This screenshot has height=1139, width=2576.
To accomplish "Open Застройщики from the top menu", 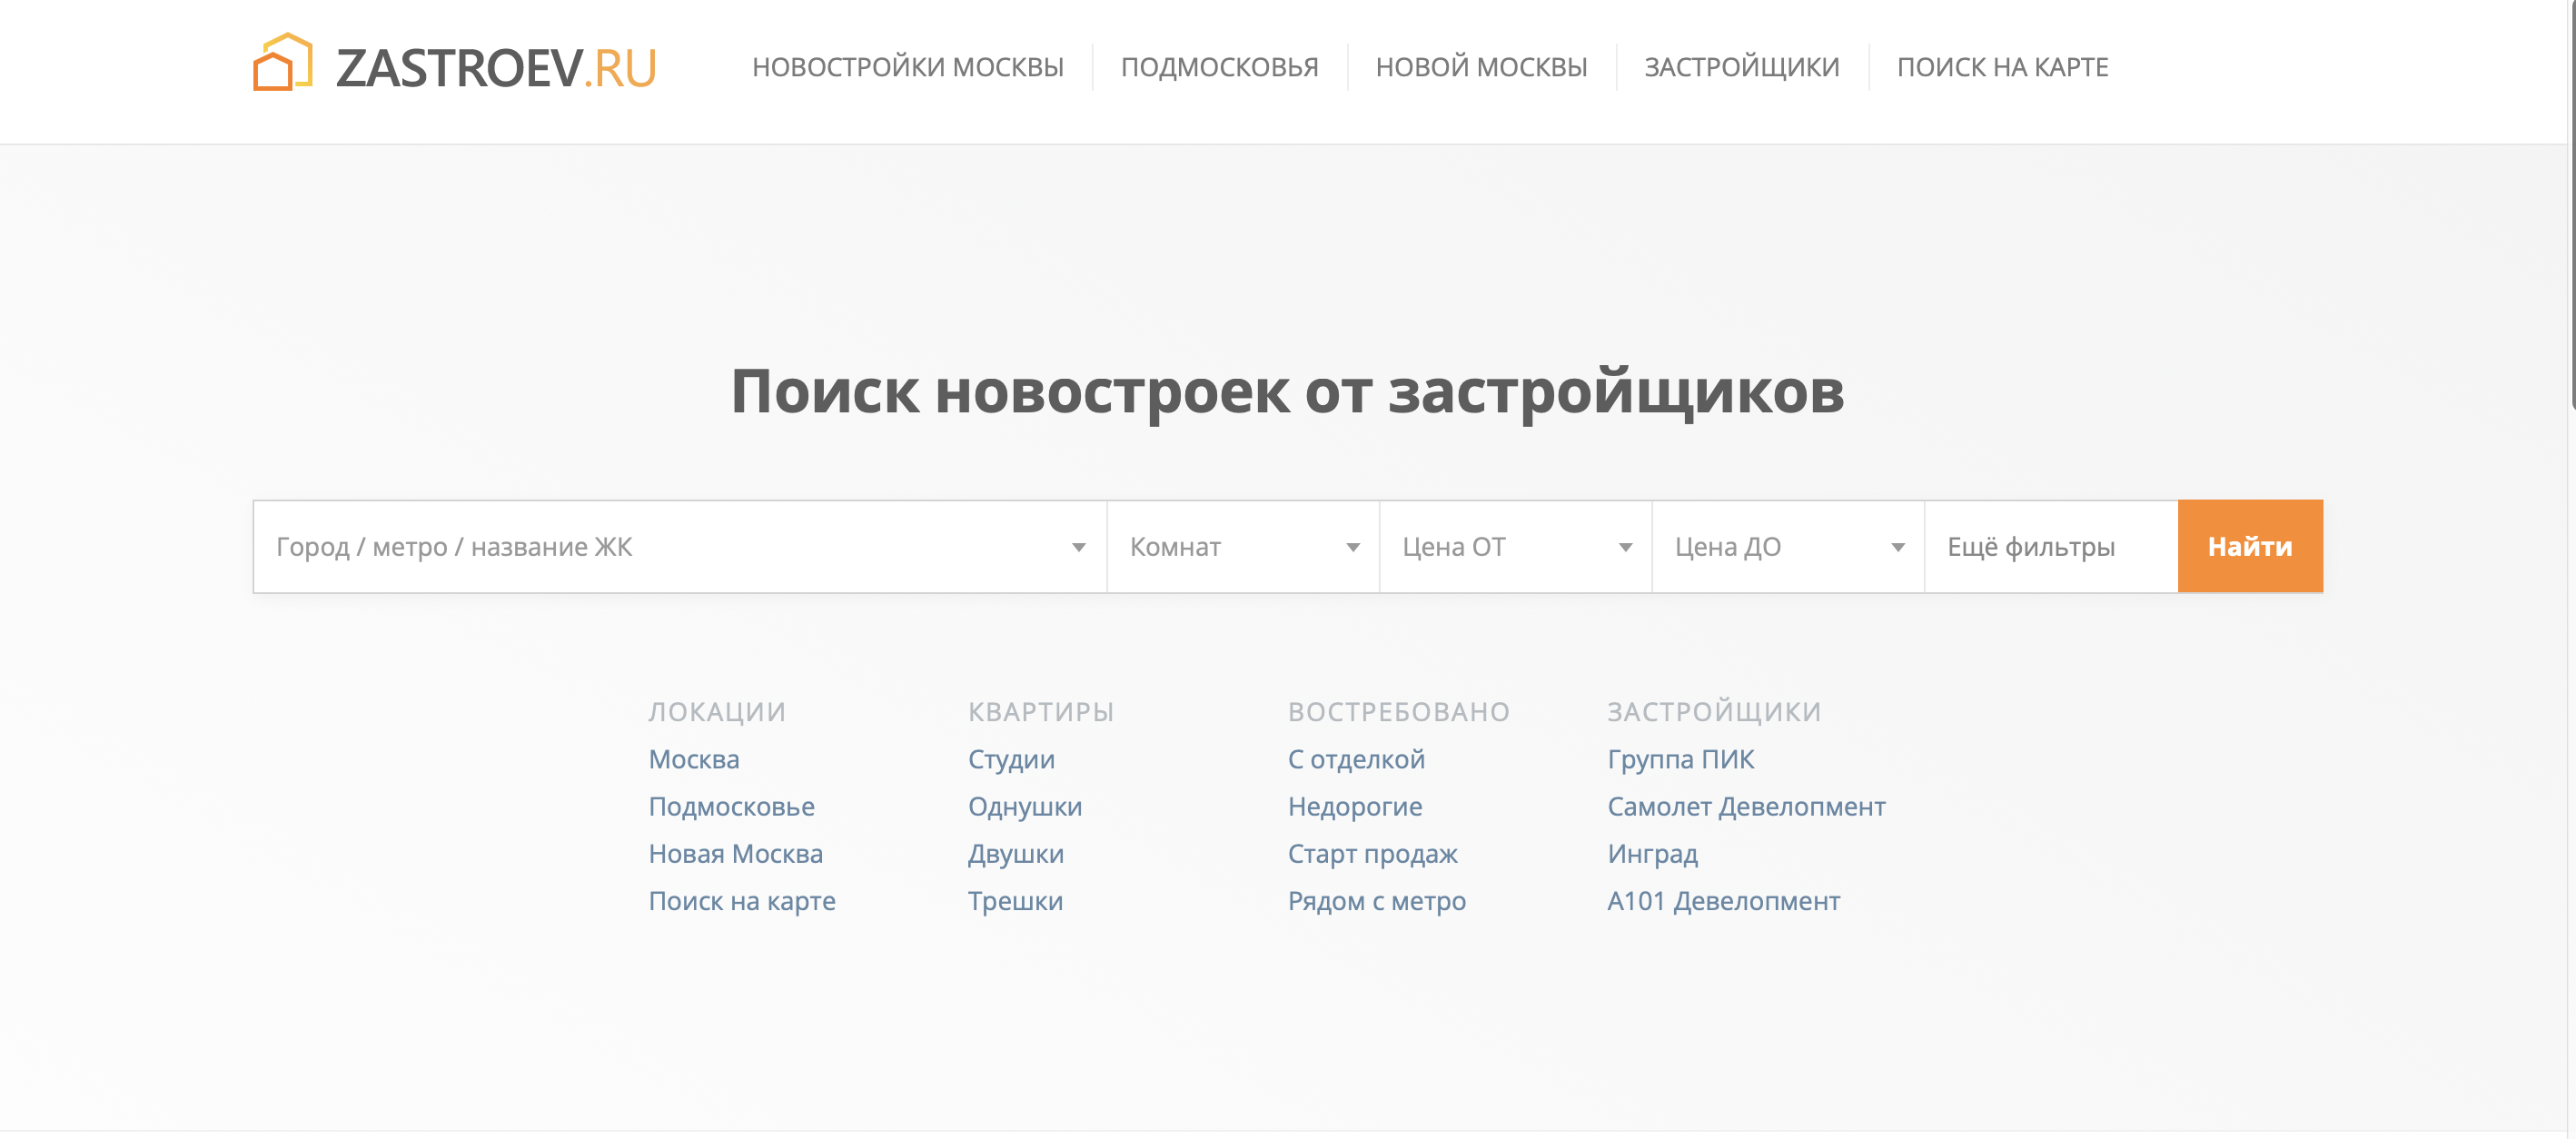I will (1741, 67).
